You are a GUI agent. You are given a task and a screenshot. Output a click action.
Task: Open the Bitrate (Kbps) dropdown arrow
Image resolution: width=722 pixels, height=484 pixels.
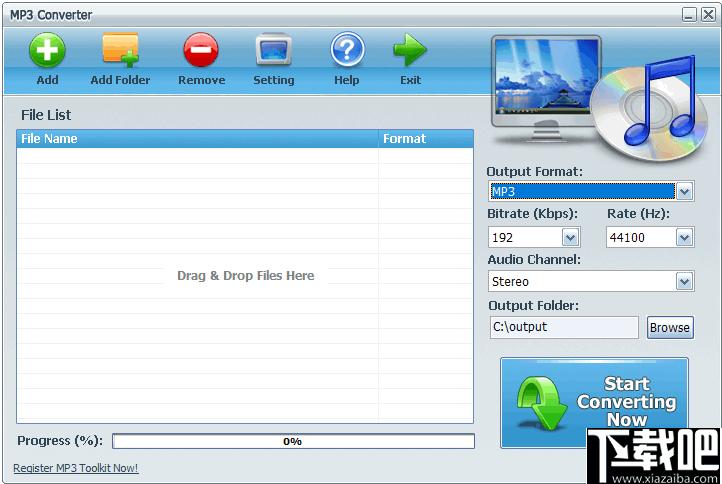point(570,238)
